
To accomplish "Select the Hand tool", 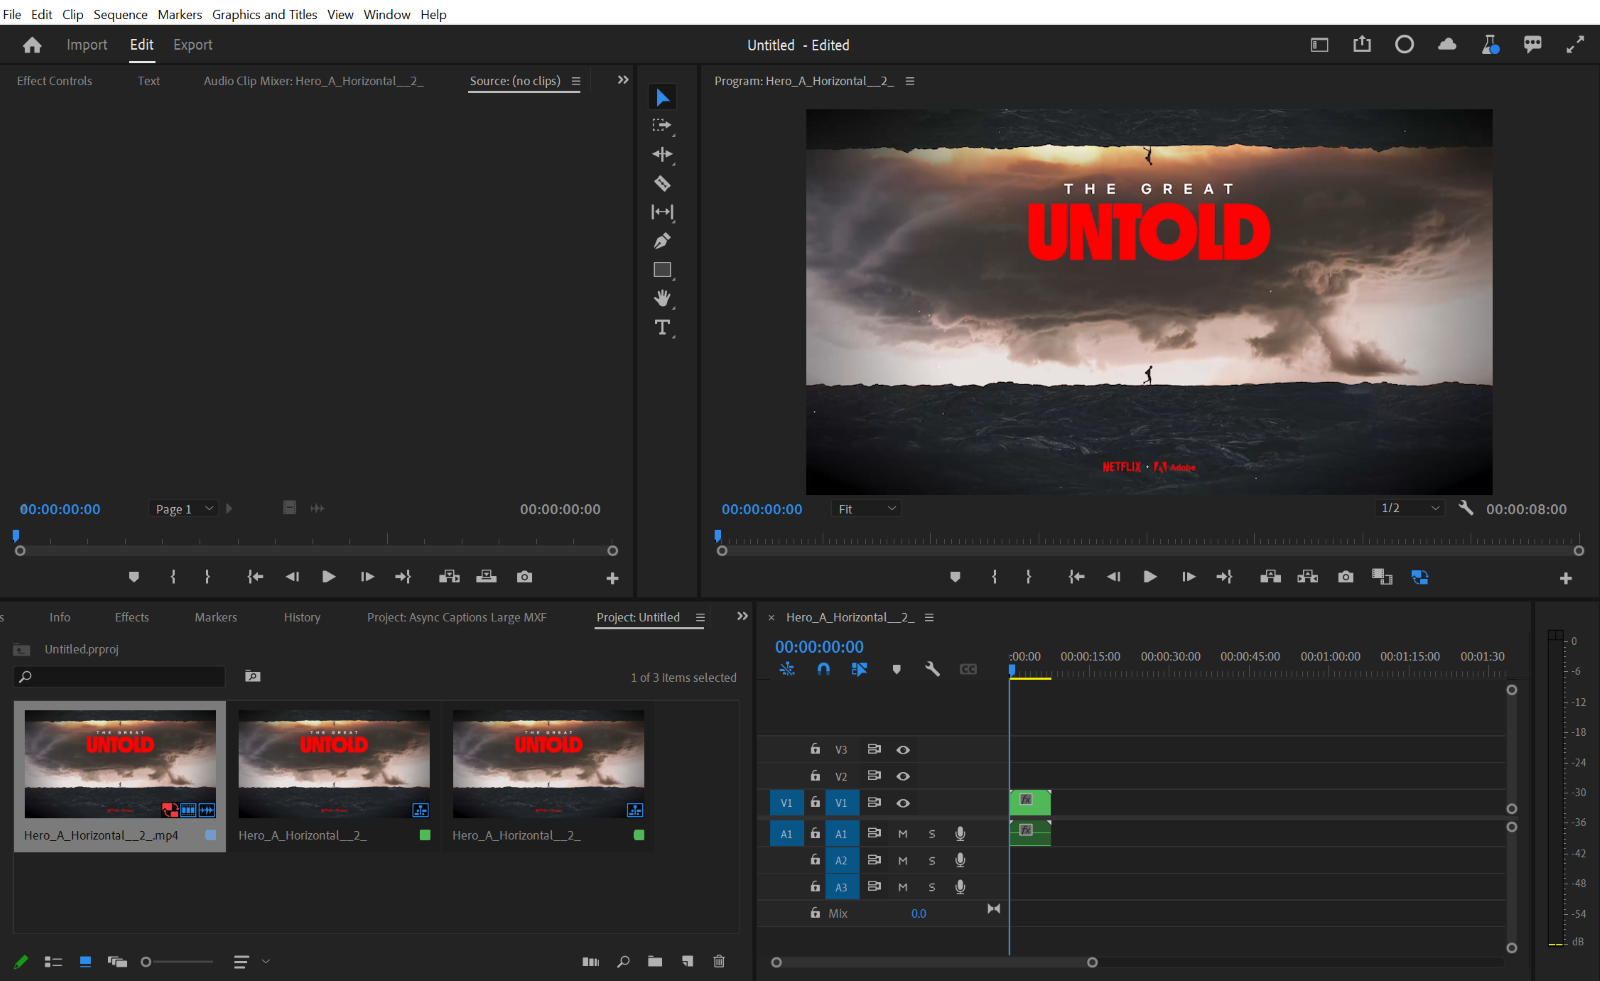I will [x=662, y=298].
